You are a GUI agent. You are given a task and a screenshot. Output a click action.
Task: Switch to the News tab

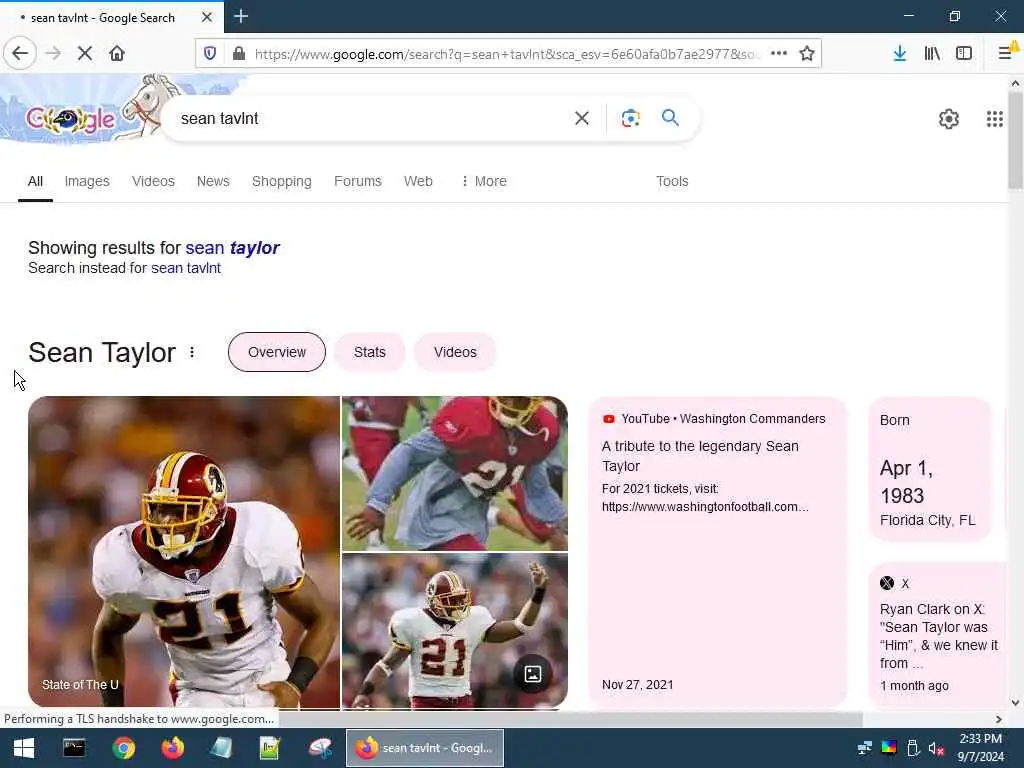pyautogui.click(x=213, y=182)
